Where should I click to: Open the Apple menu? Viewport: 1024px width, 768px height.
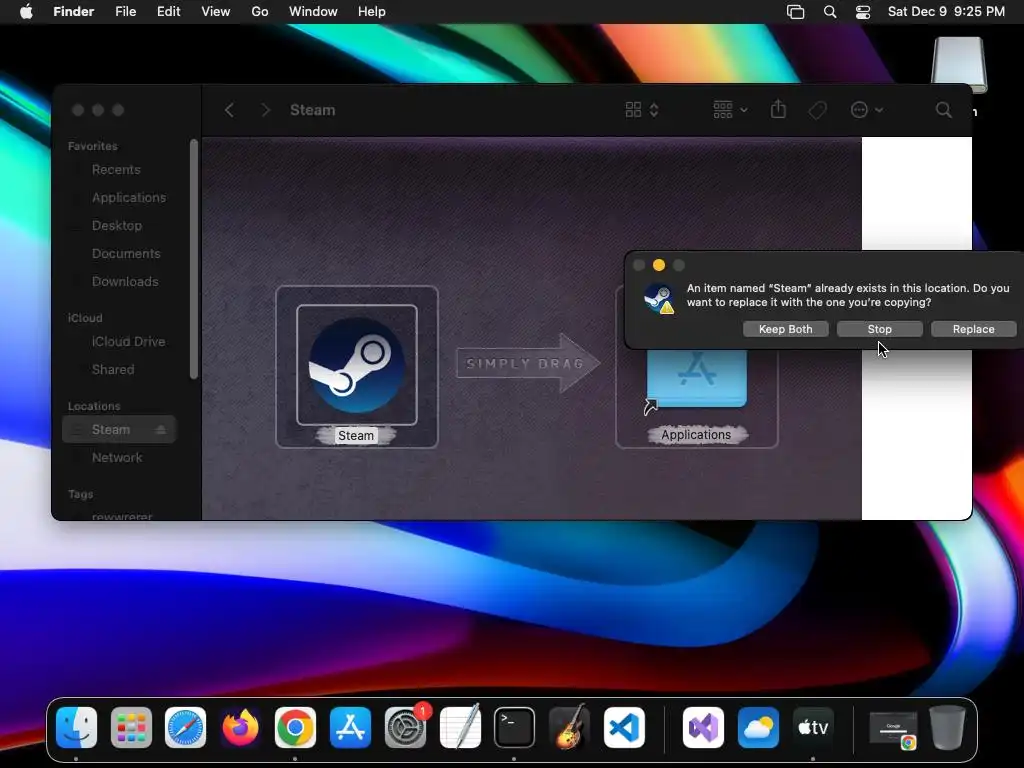(x=26, y=12)
